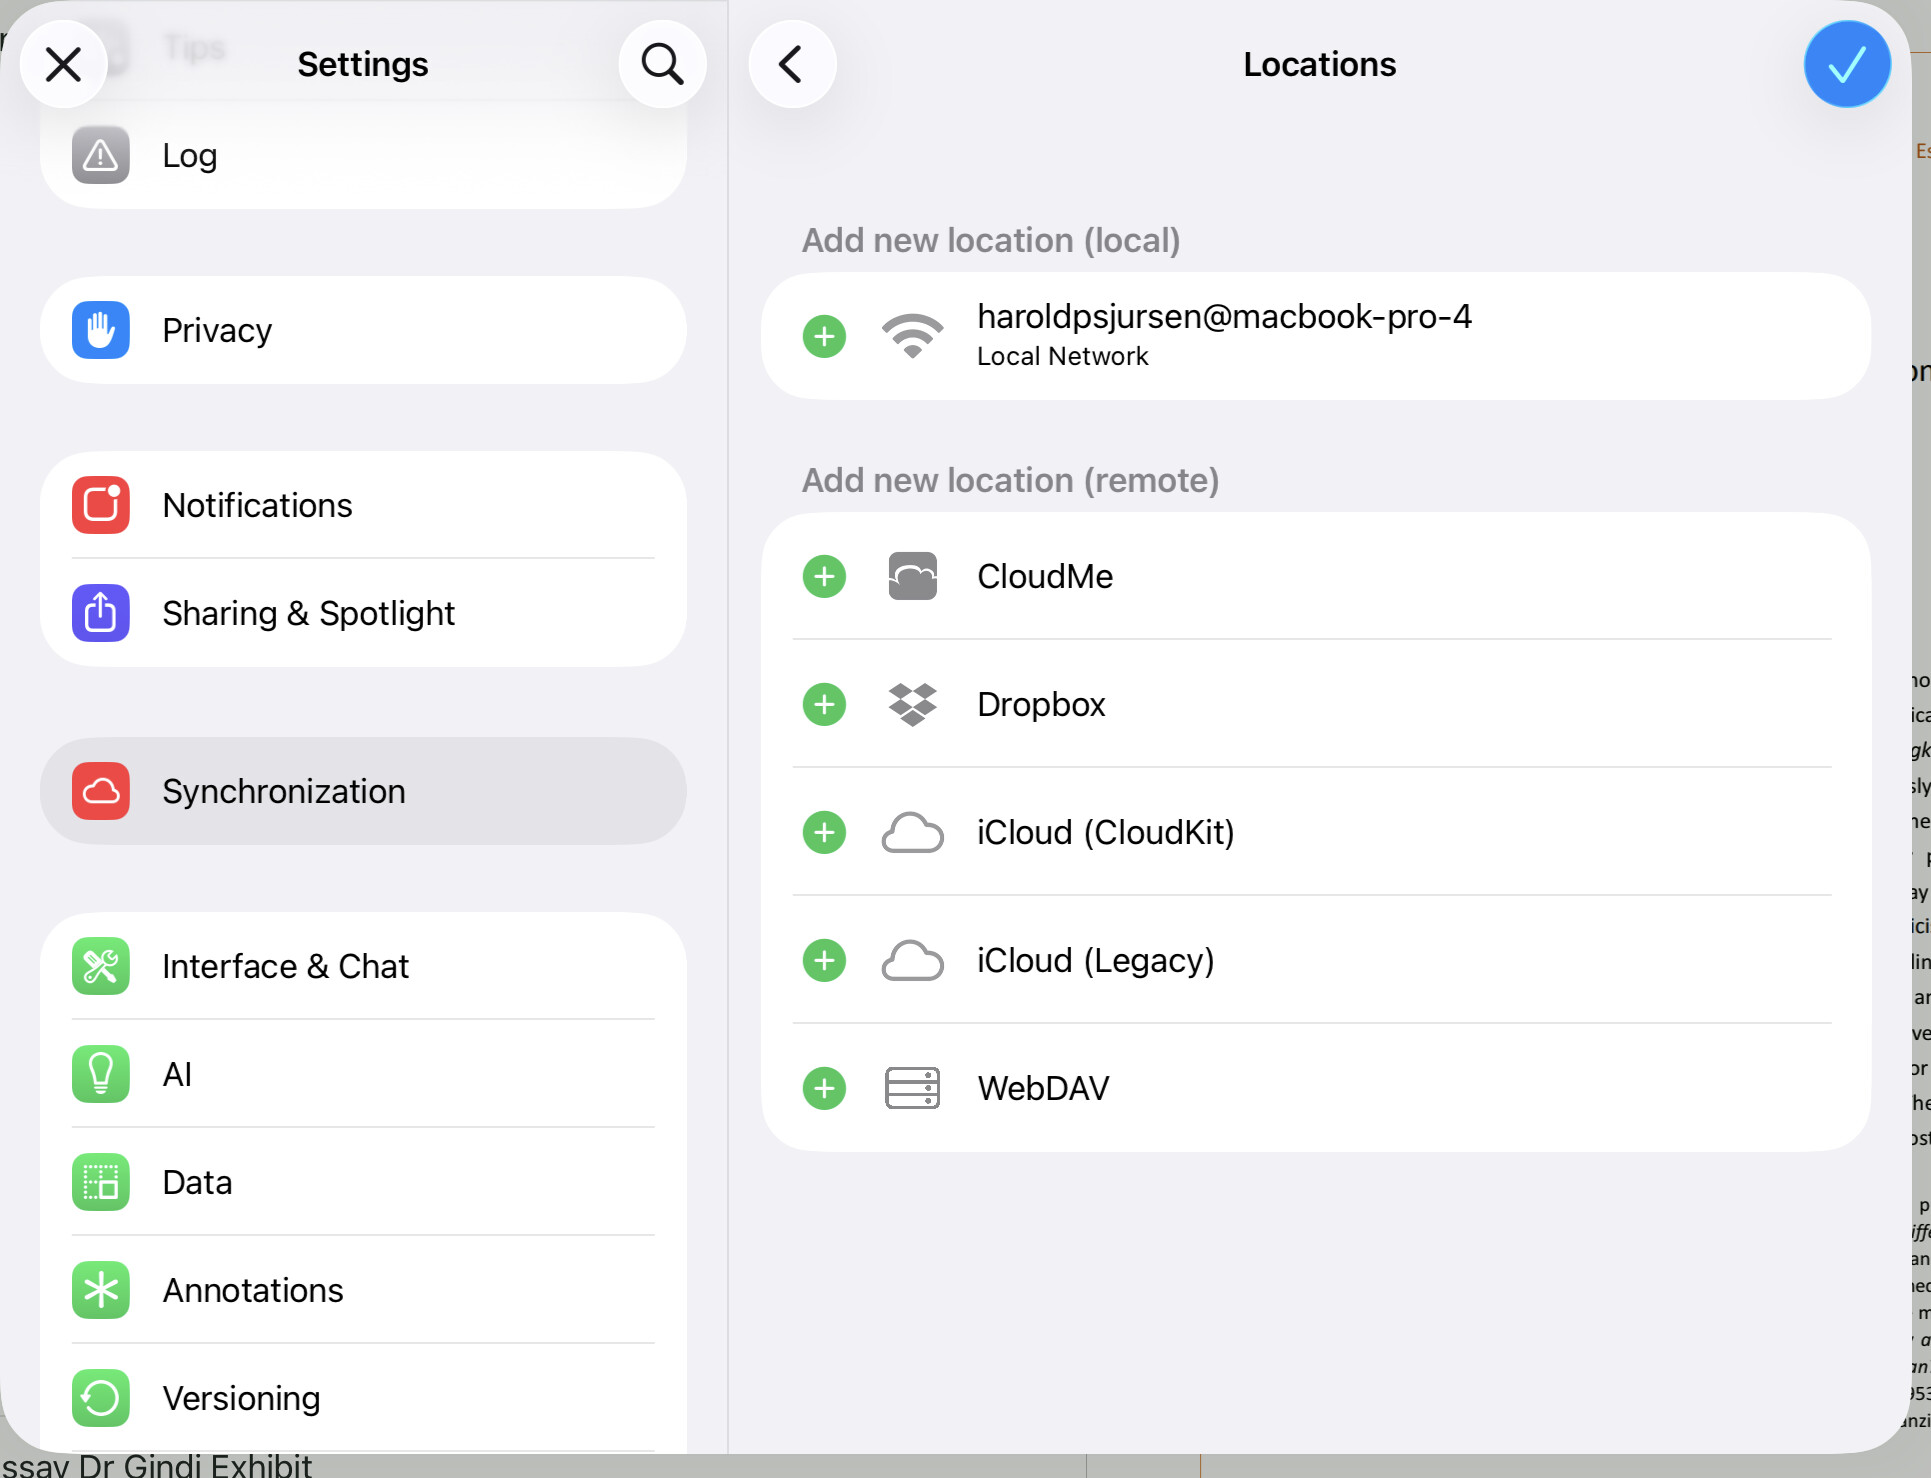Click the Local Network subtitle text
This screenshot has width=1931, height=1478.
1062,357
